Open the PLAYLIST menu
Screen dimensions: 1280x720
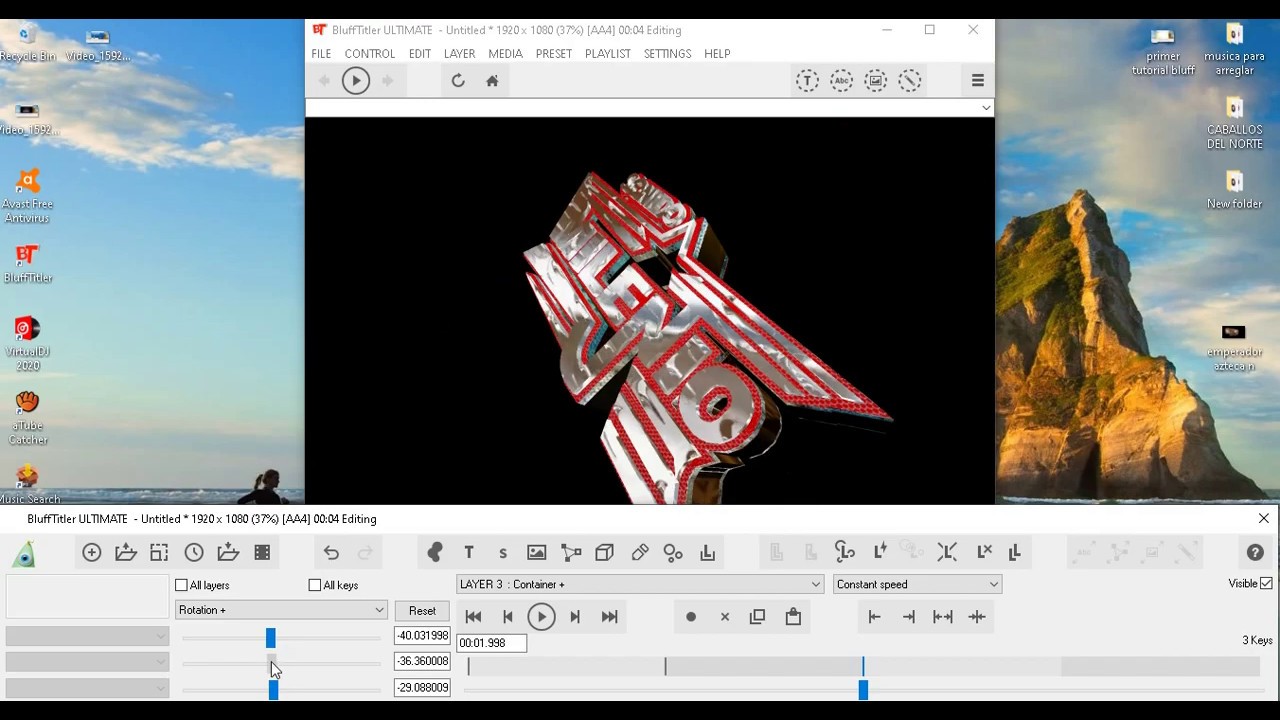click(608, 54)
